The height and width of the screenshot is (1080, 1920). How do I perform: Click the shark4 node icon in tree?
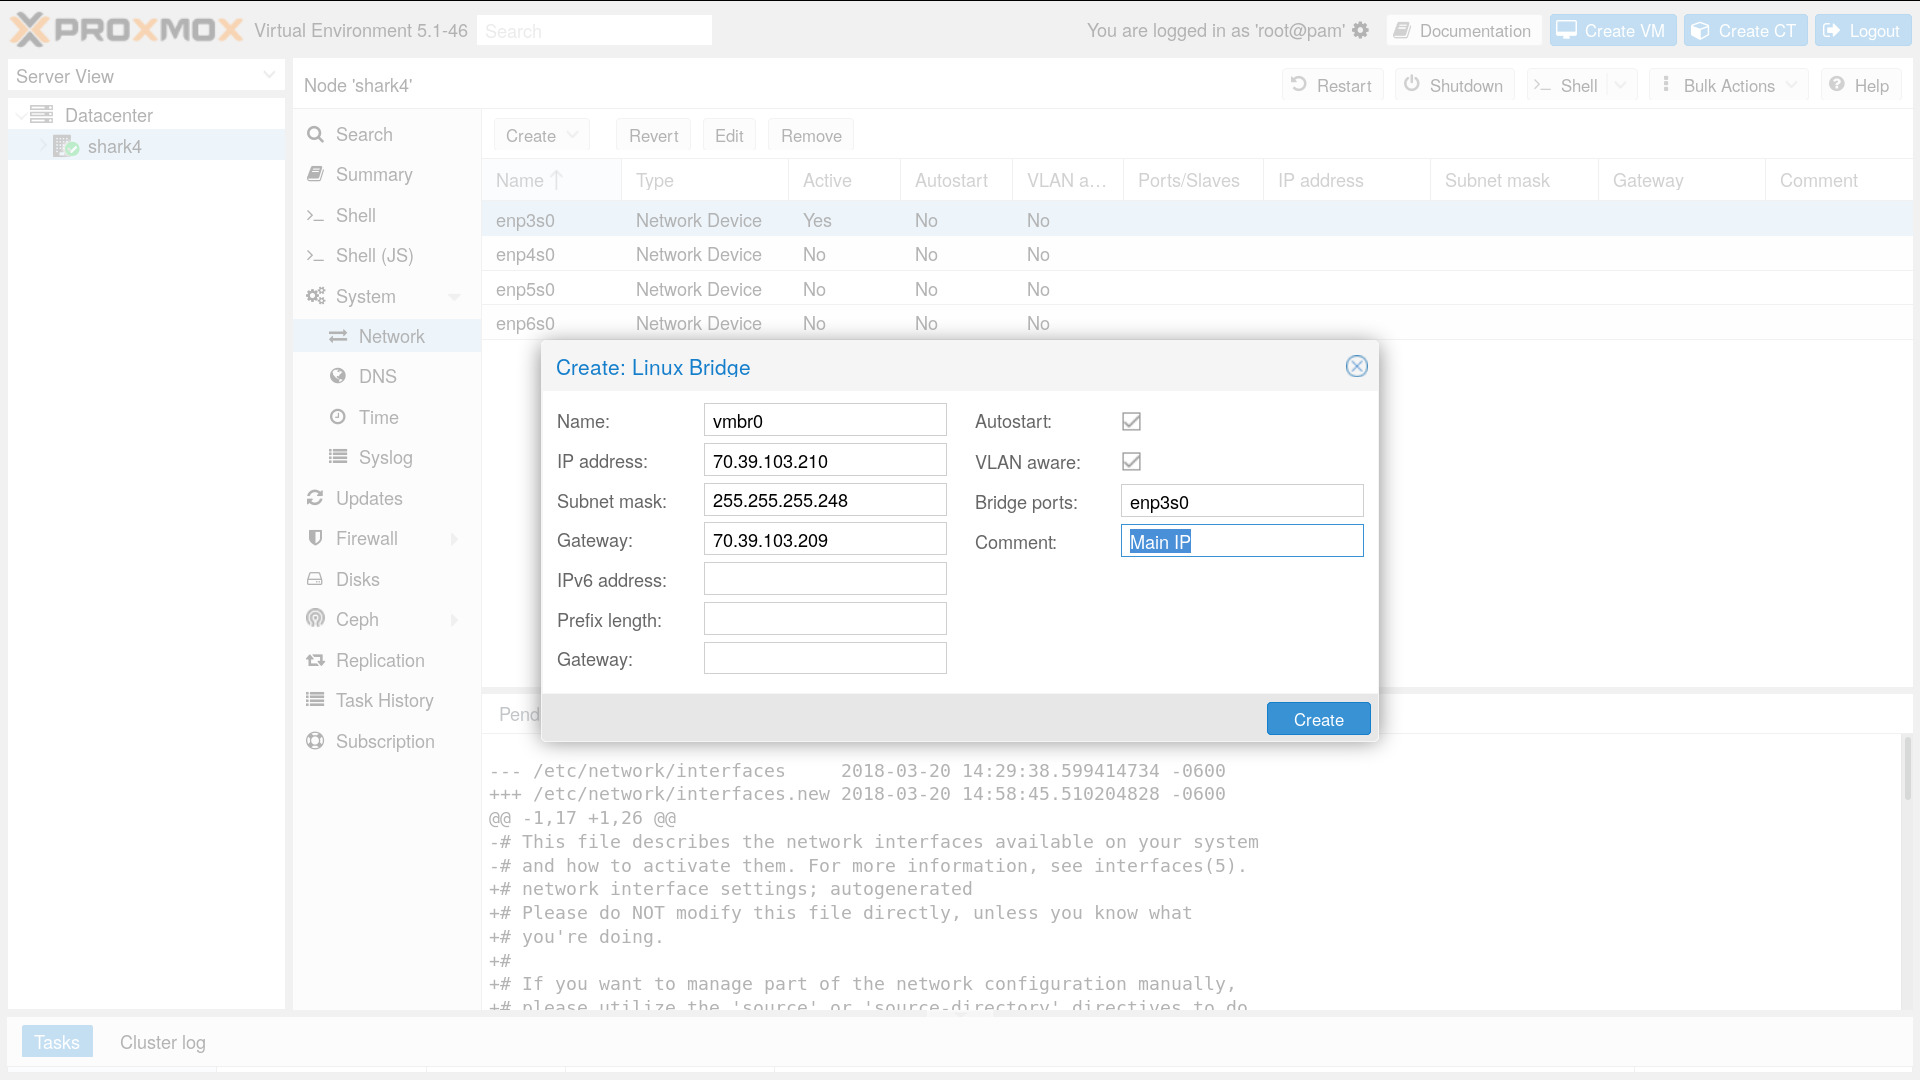click(66, 147)
